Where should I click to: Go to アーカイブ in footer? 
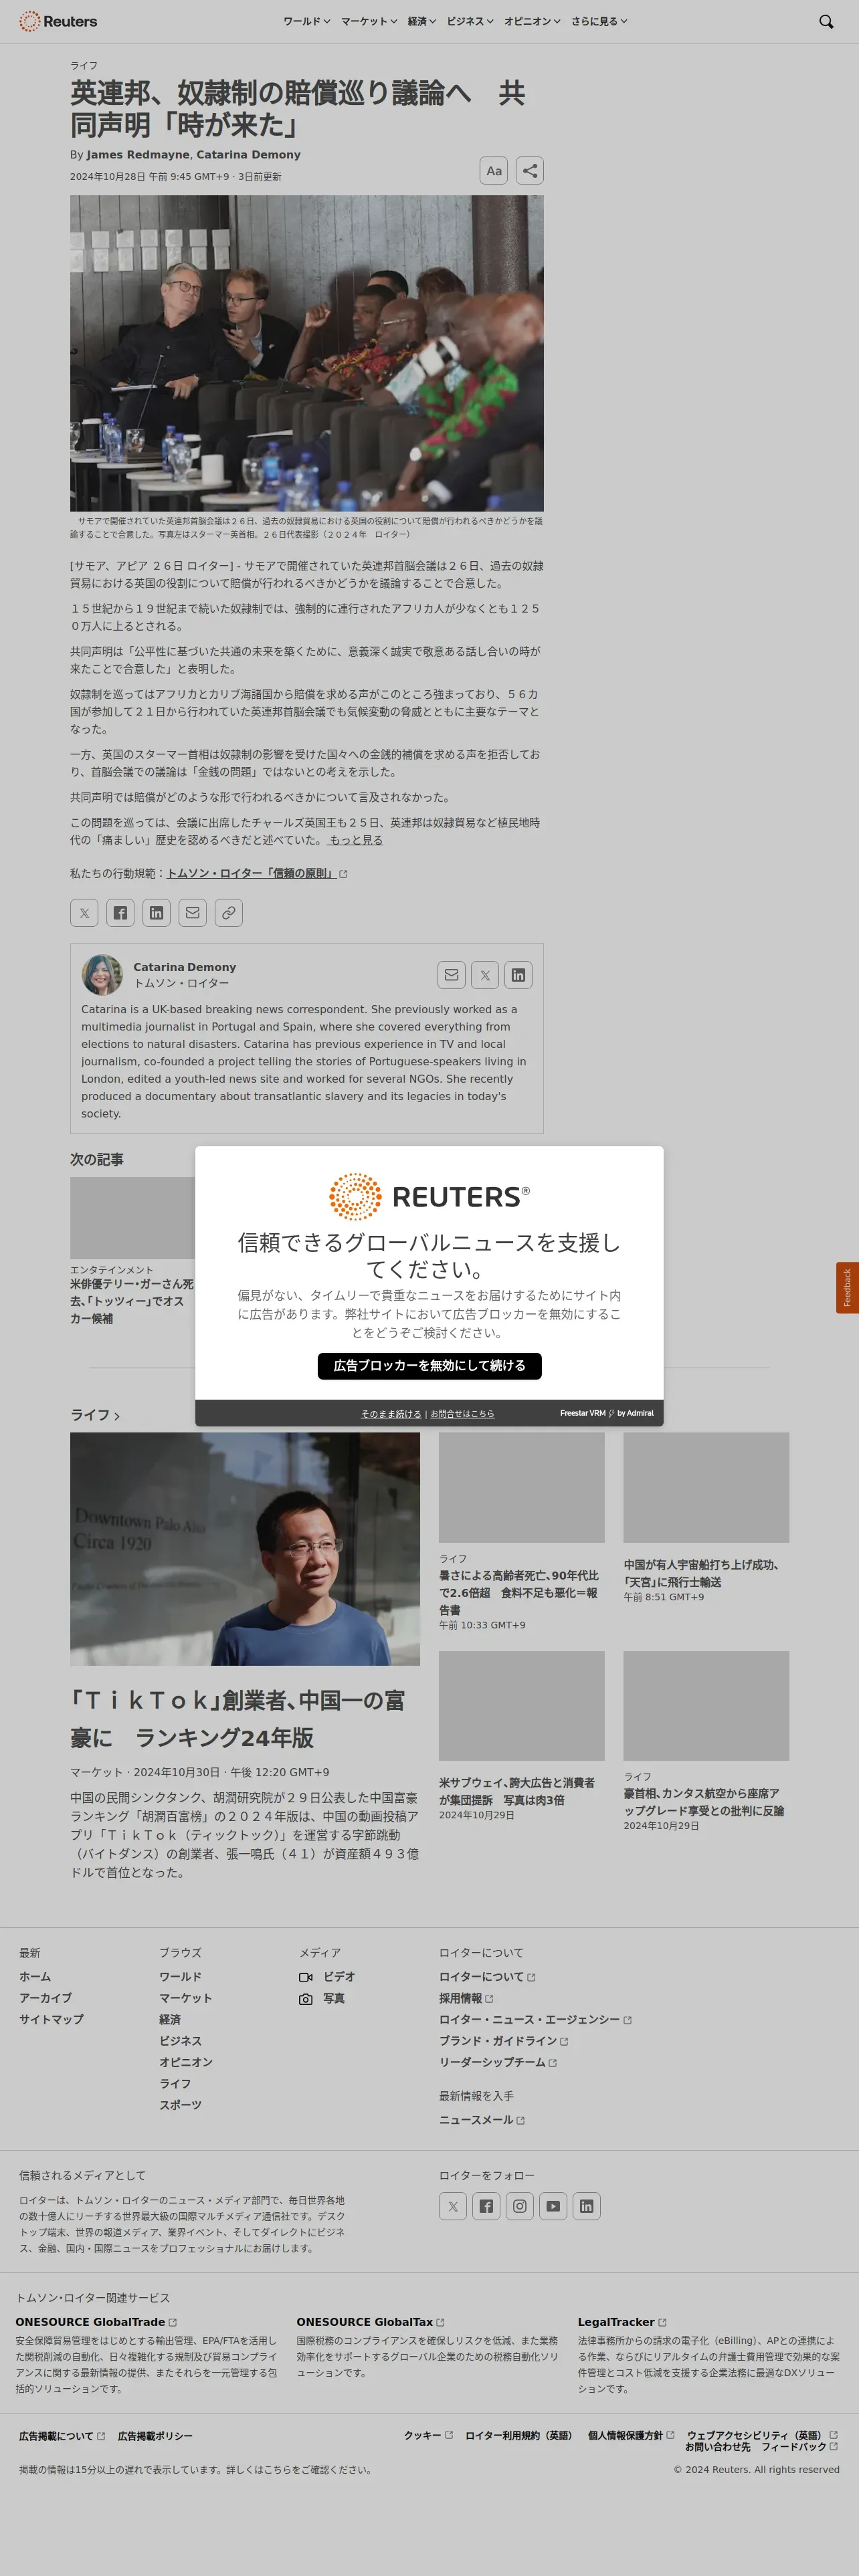[45, 1998]
